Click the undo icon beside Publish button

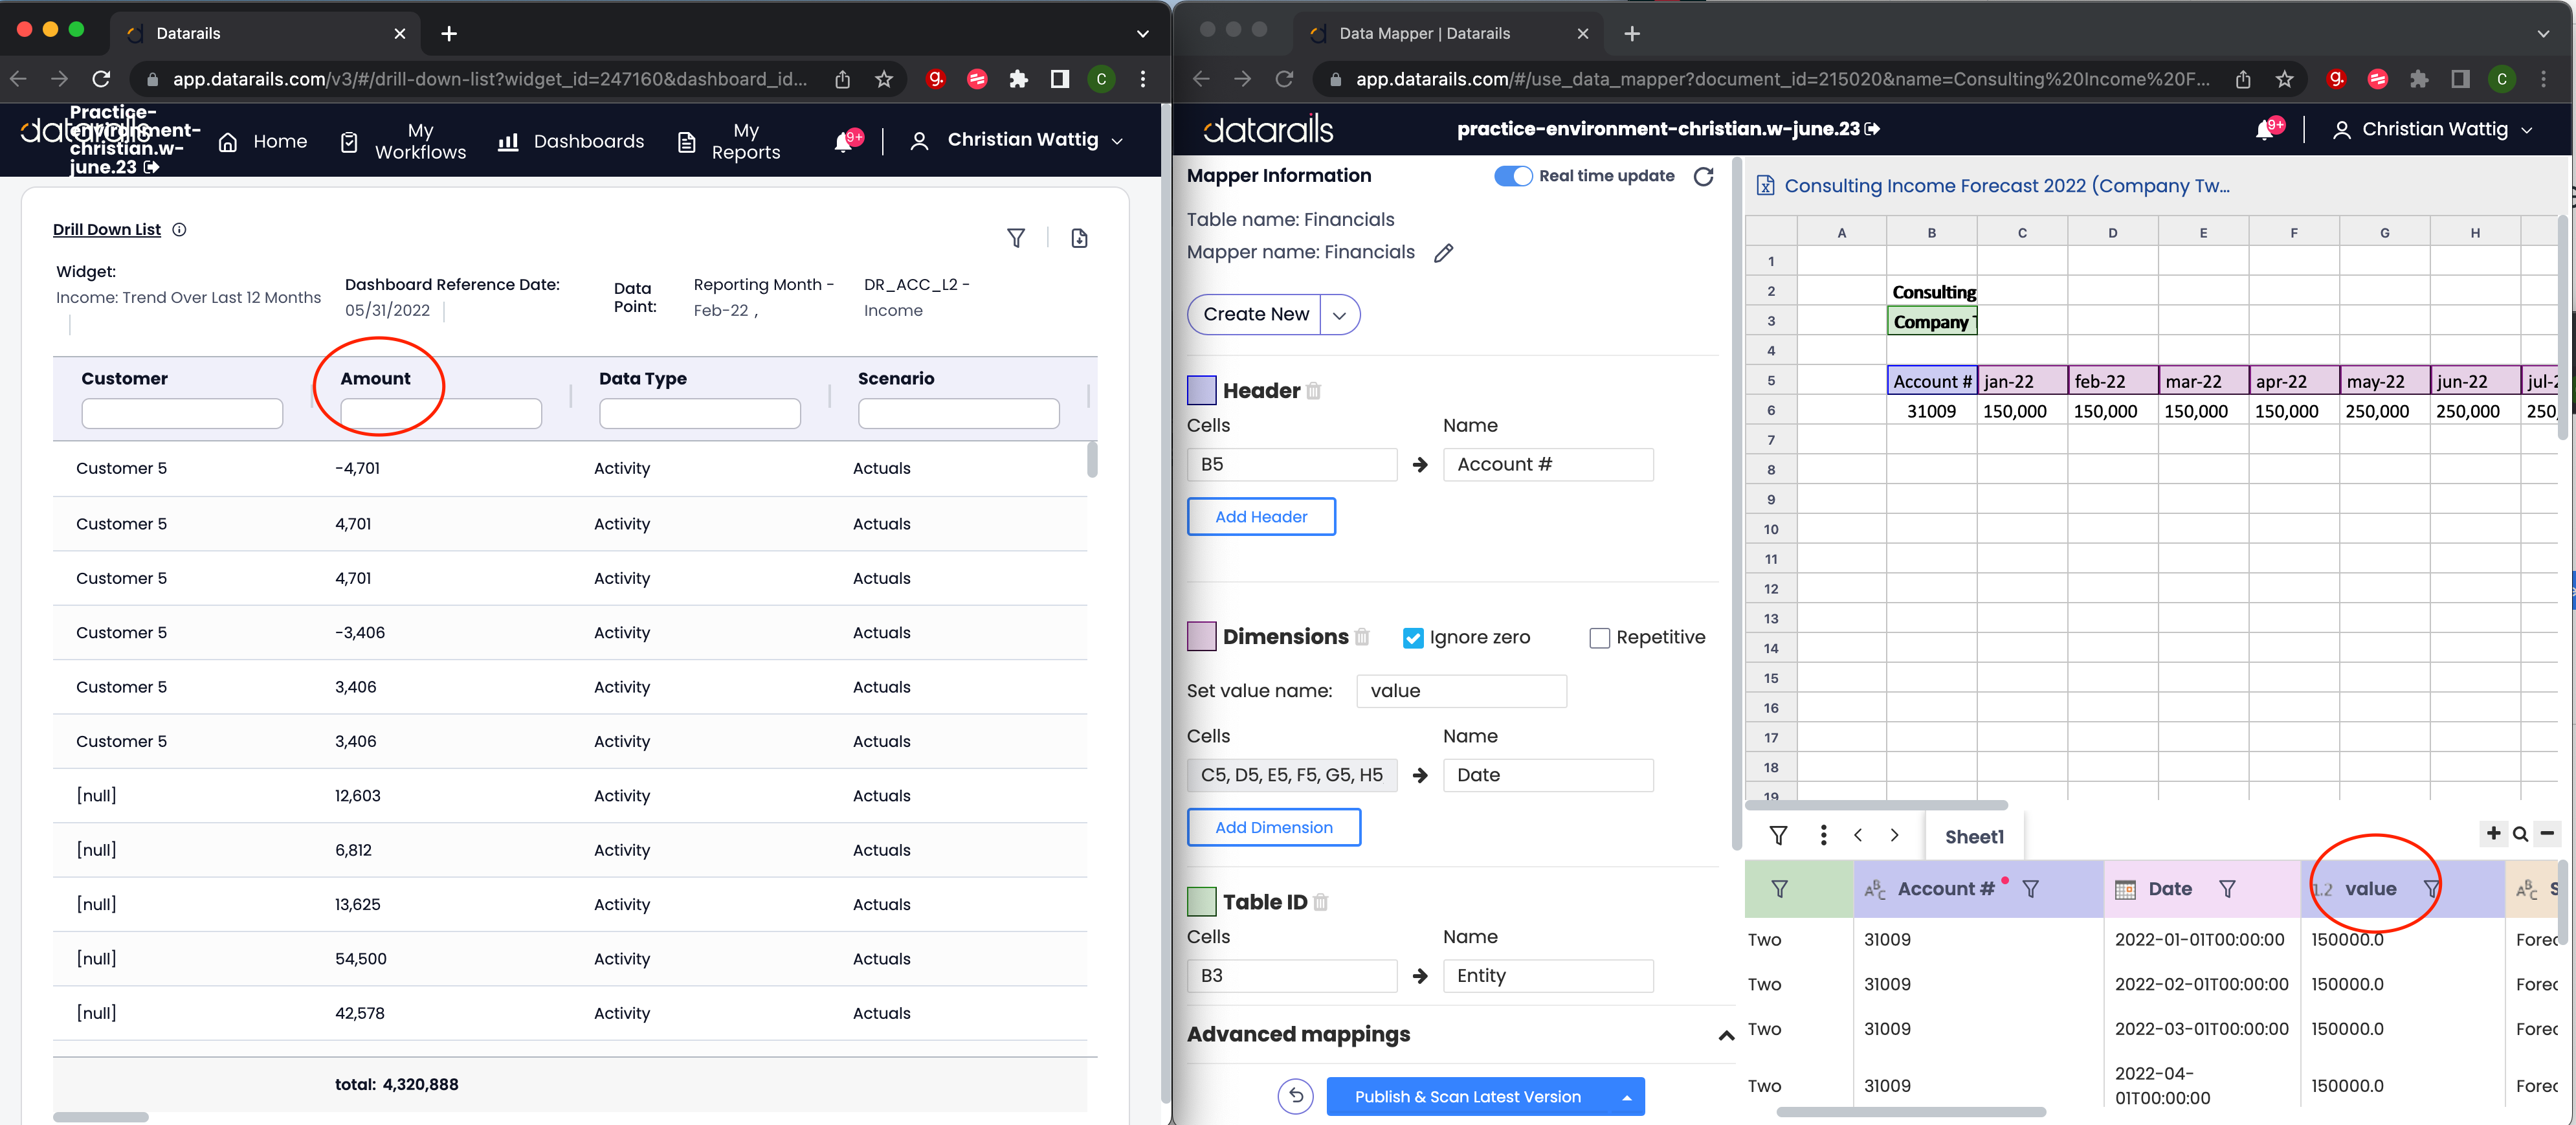[1295, 1096]
